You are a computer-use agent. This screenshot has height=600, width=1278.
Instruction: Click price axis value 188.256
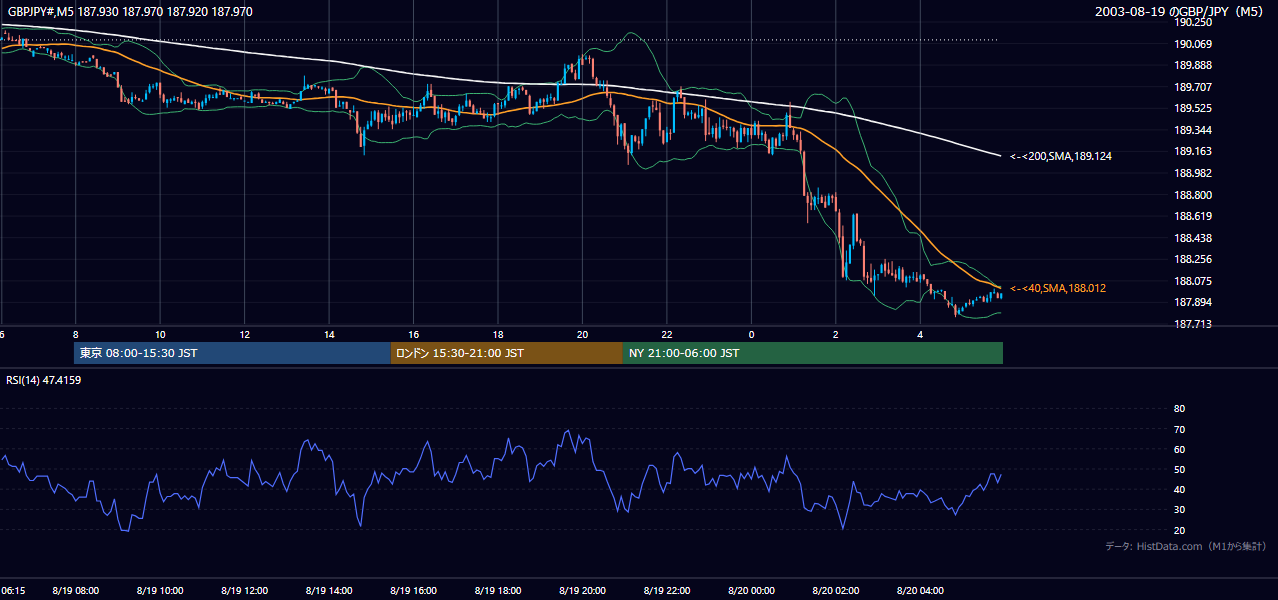pos(1193,259)
